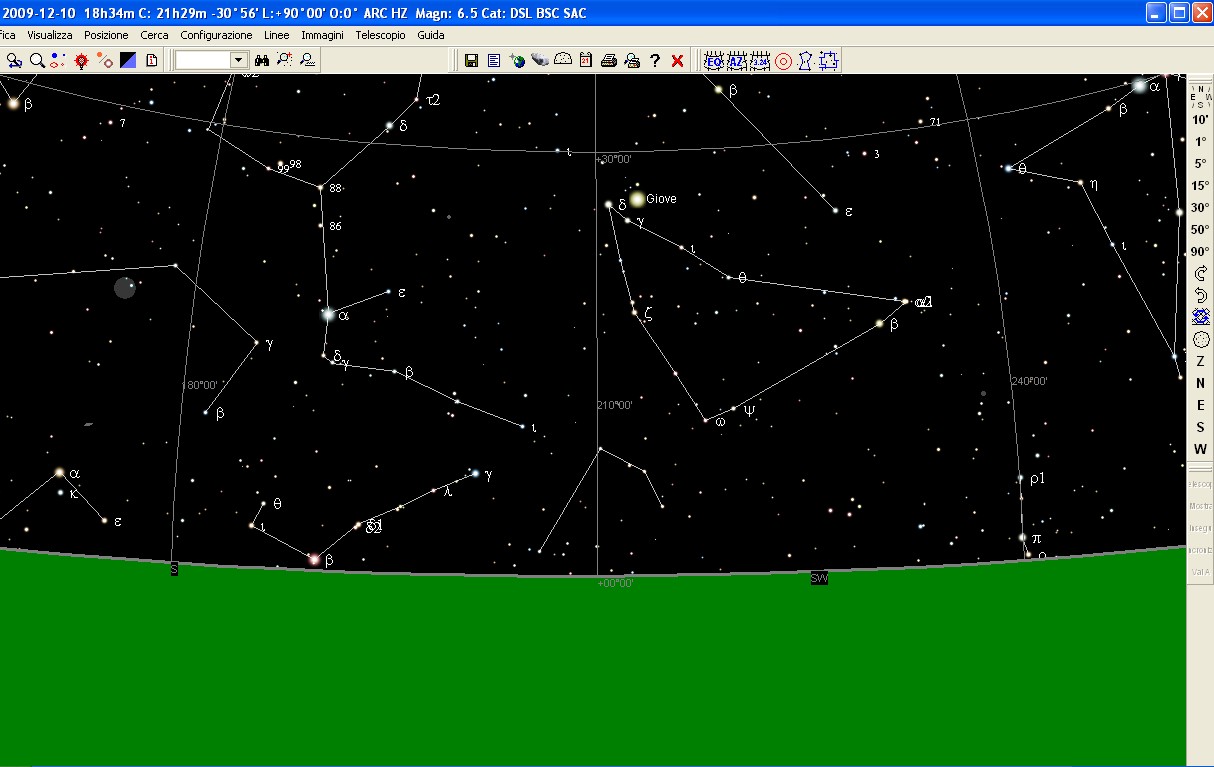Point view east with E button
Viewport: 1214px width, 767px height.
point(1200,406)
